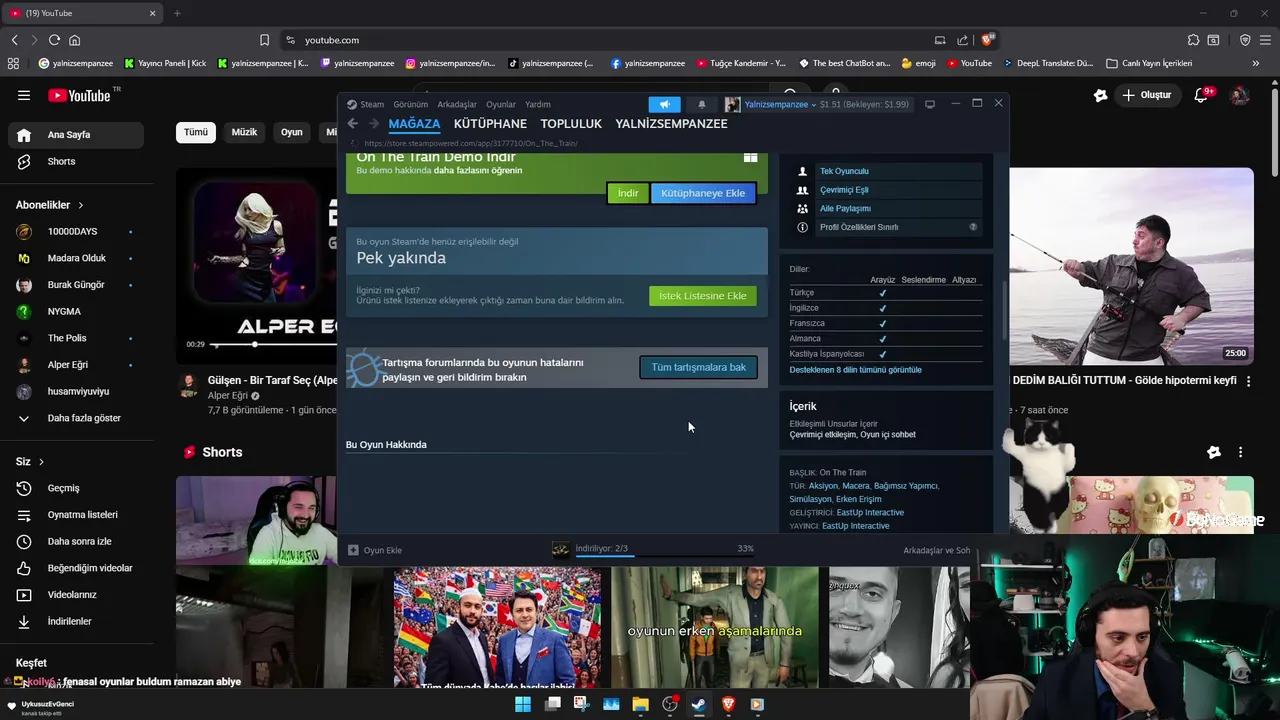This screenshot has width=1280, height=720.
Task: Click Steam icon in Windows taskbar
Action: pyautogui.click(x=698, y=704)
